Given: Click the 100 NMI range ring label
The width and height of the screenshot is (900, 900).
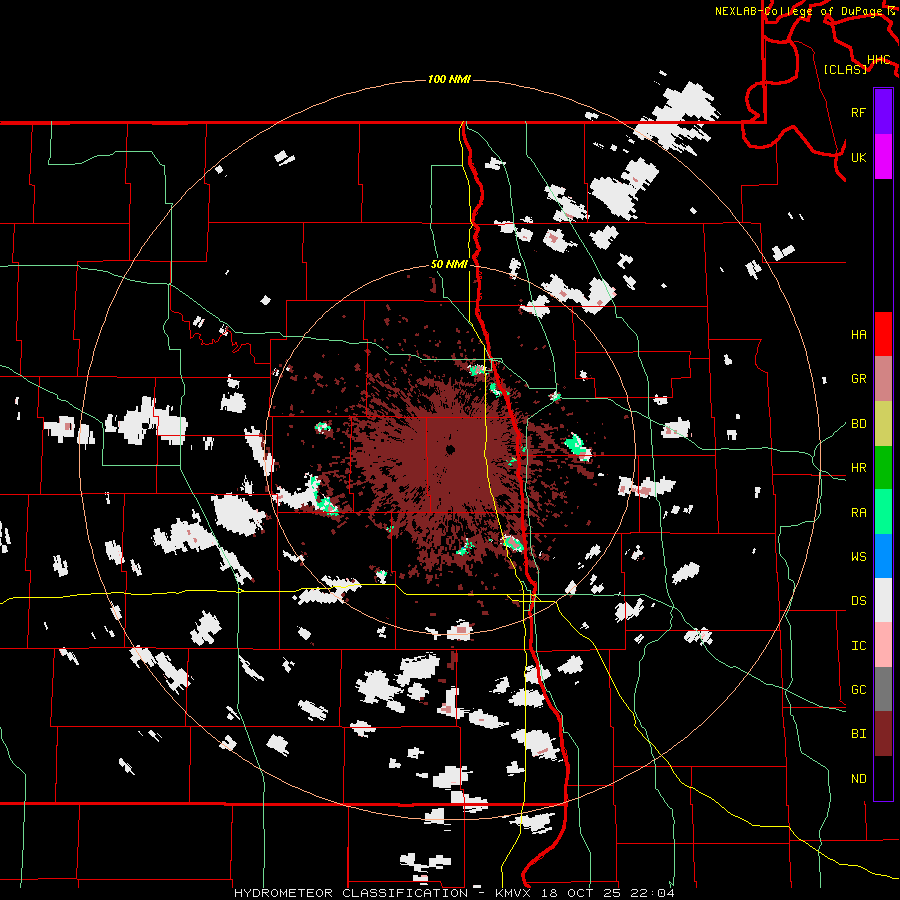Looking at the screenshot, I should [x=449, y=79].
